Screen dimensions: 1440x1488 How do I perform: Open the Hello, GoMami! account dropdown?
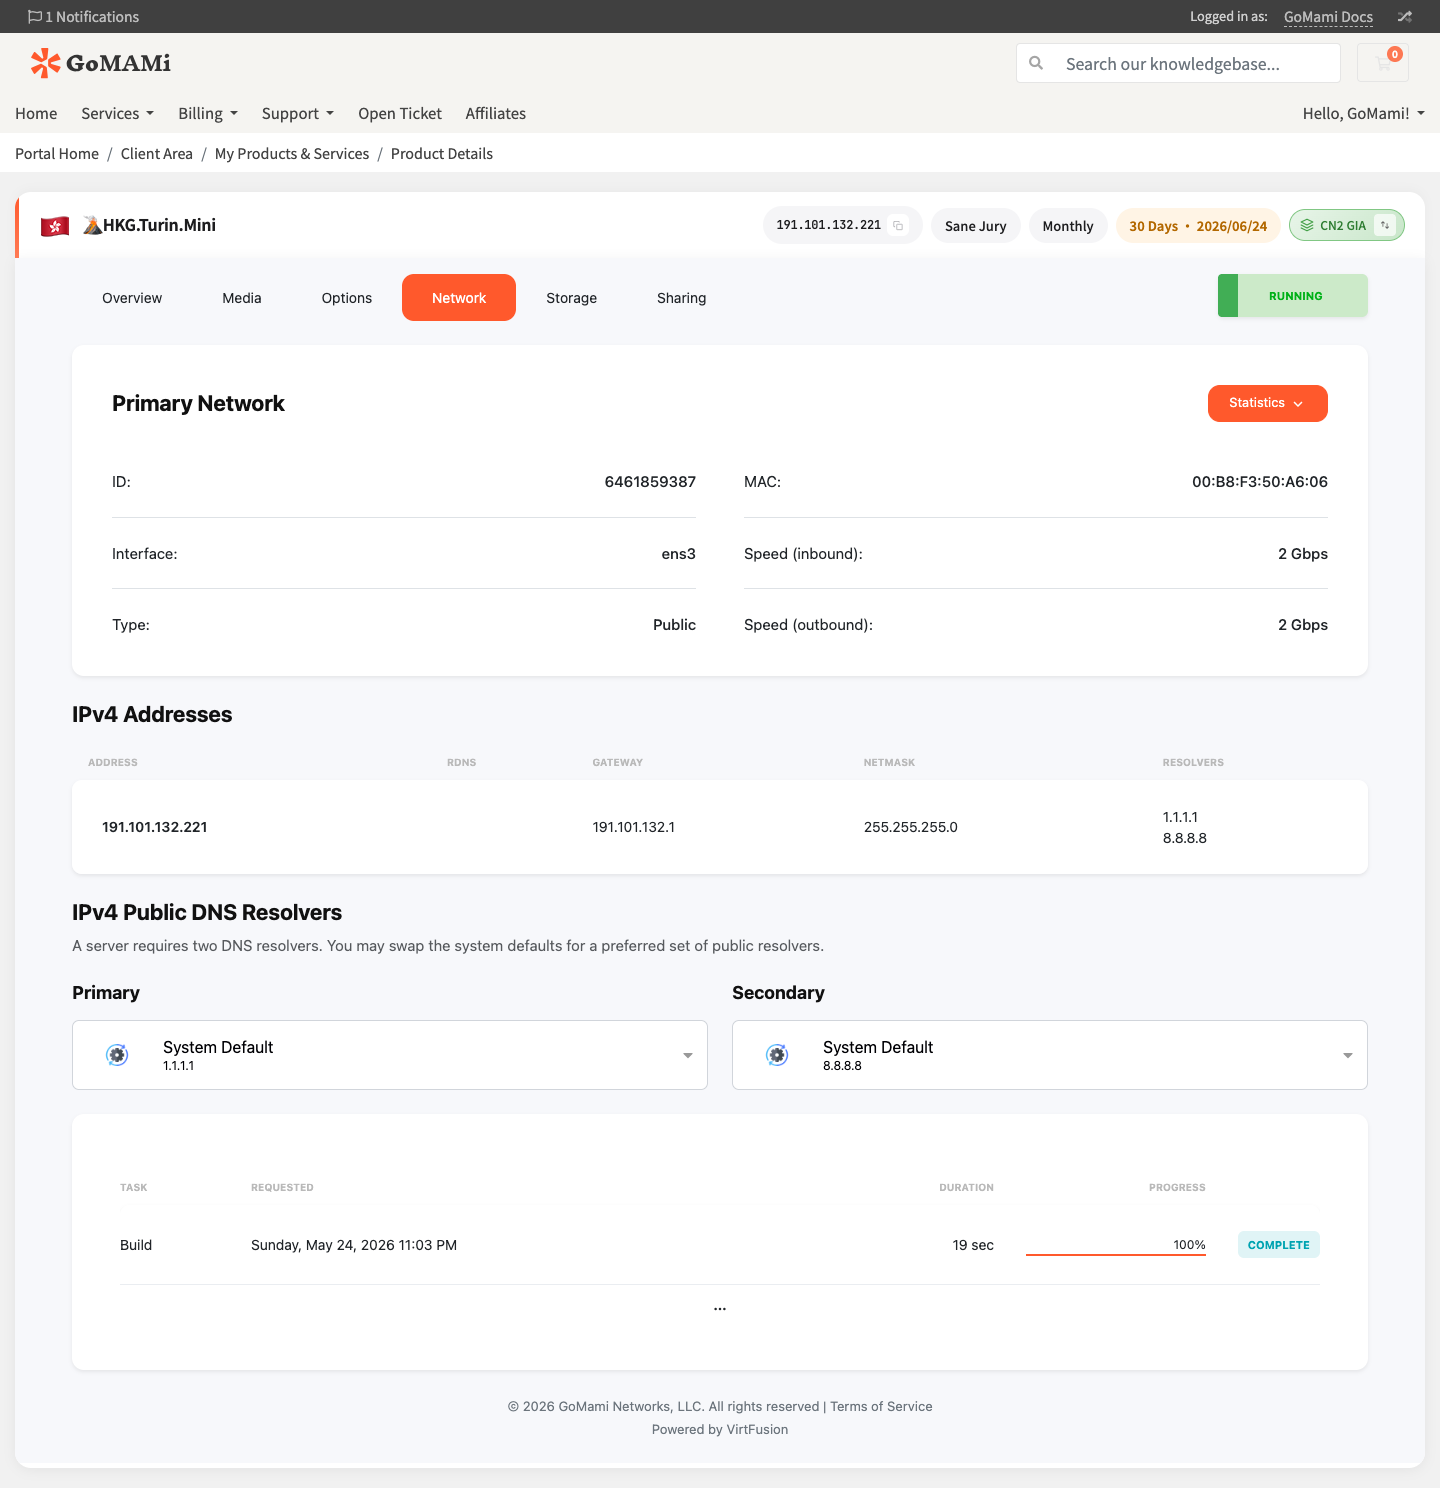click(x=1364, y=113)
